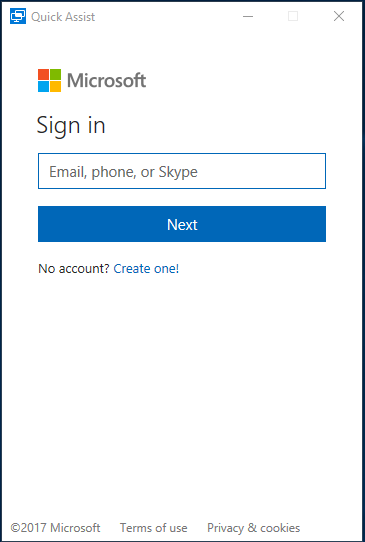Click the Sign in heading
This screenshot has height=542, width=365.
click(71, 126)
